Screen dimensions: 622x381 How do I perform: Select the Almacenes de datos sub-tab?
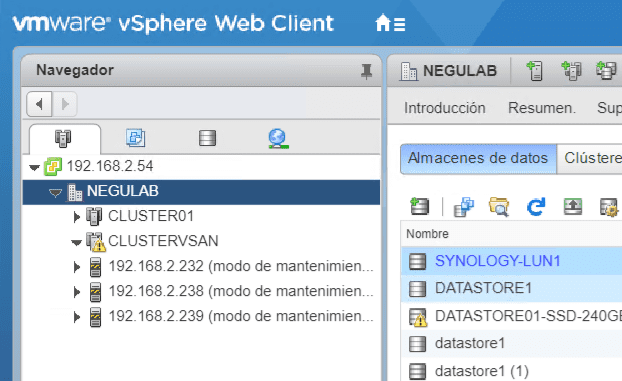[478, 158]
